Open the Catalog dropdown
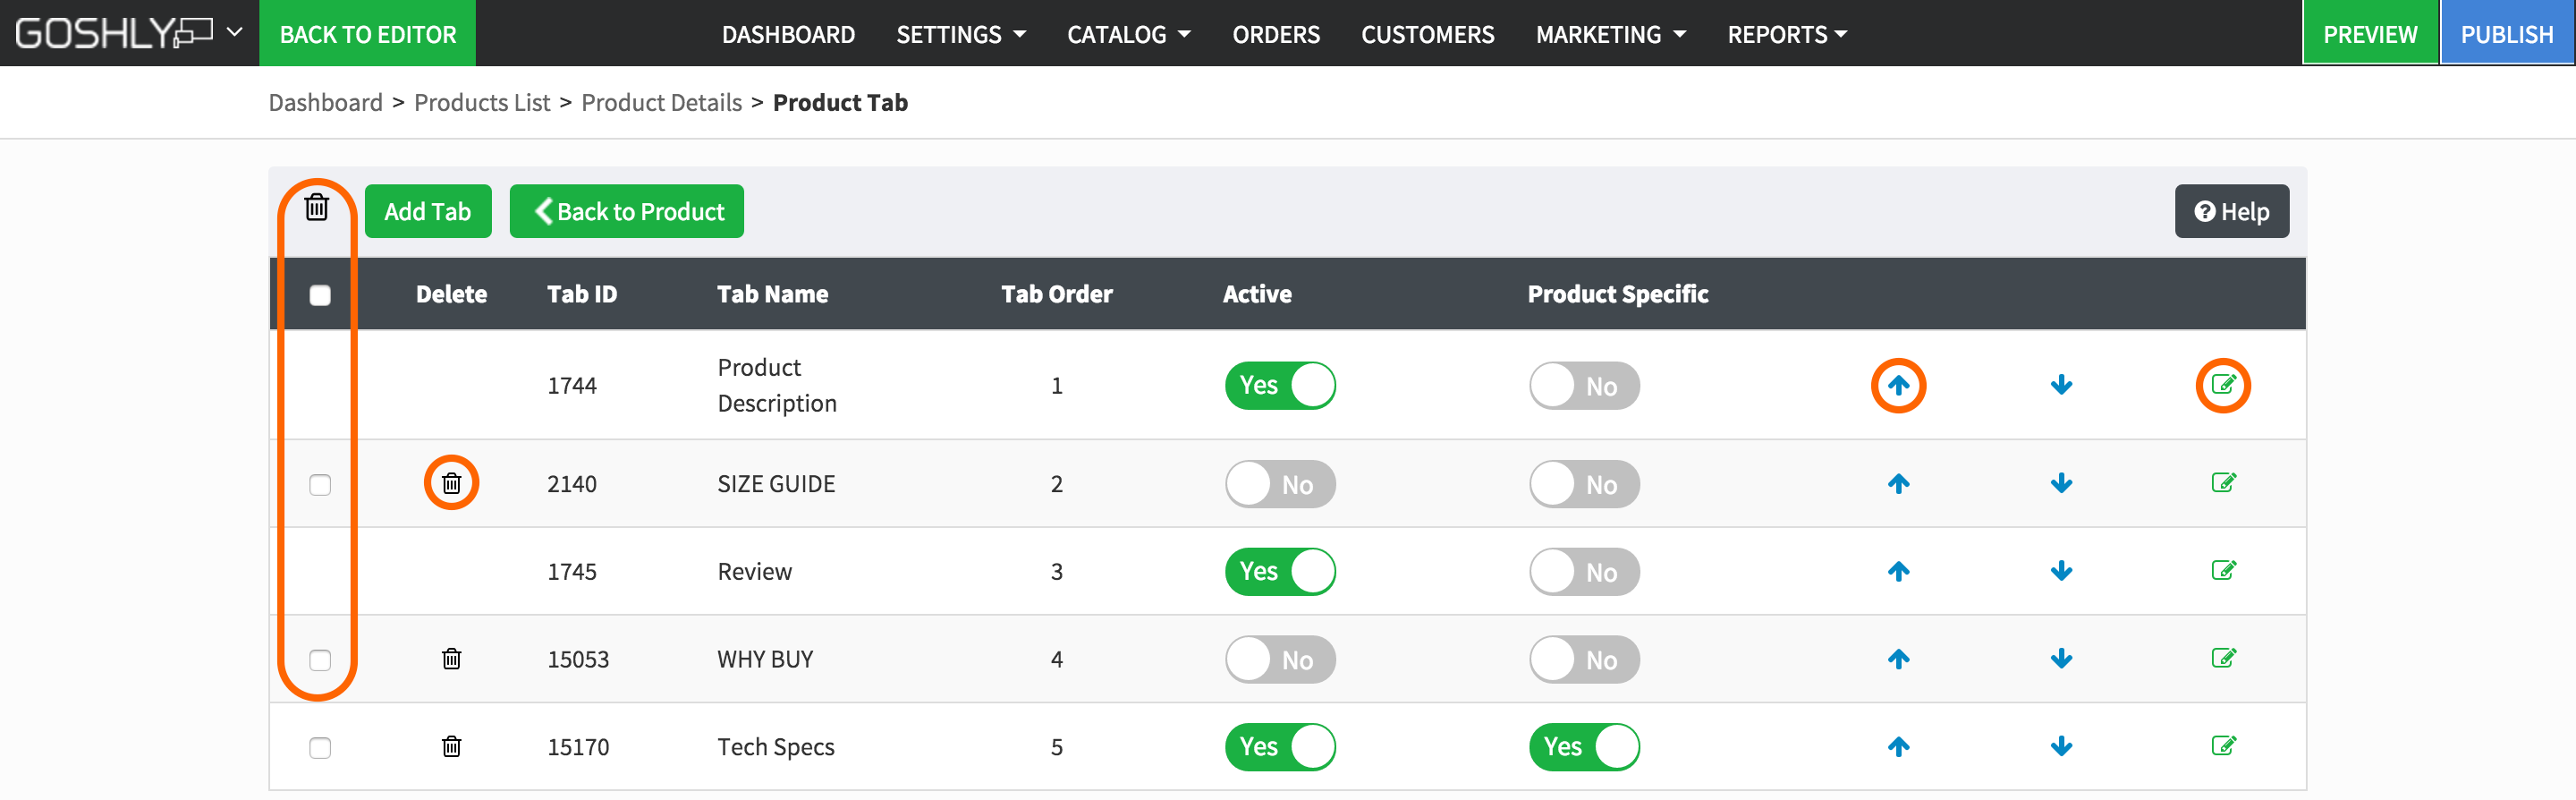The height and width of the screenshot is (800, 2576). (1128, 35)
